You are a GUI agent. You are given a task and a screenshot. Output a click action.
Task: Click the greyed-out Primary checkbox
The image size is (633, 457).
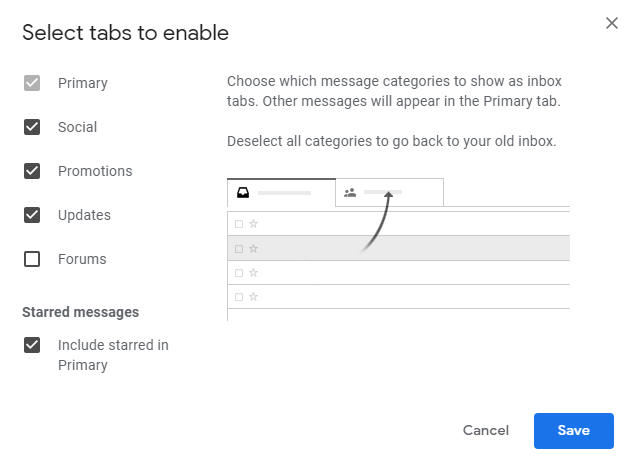[x=32, y=83]
